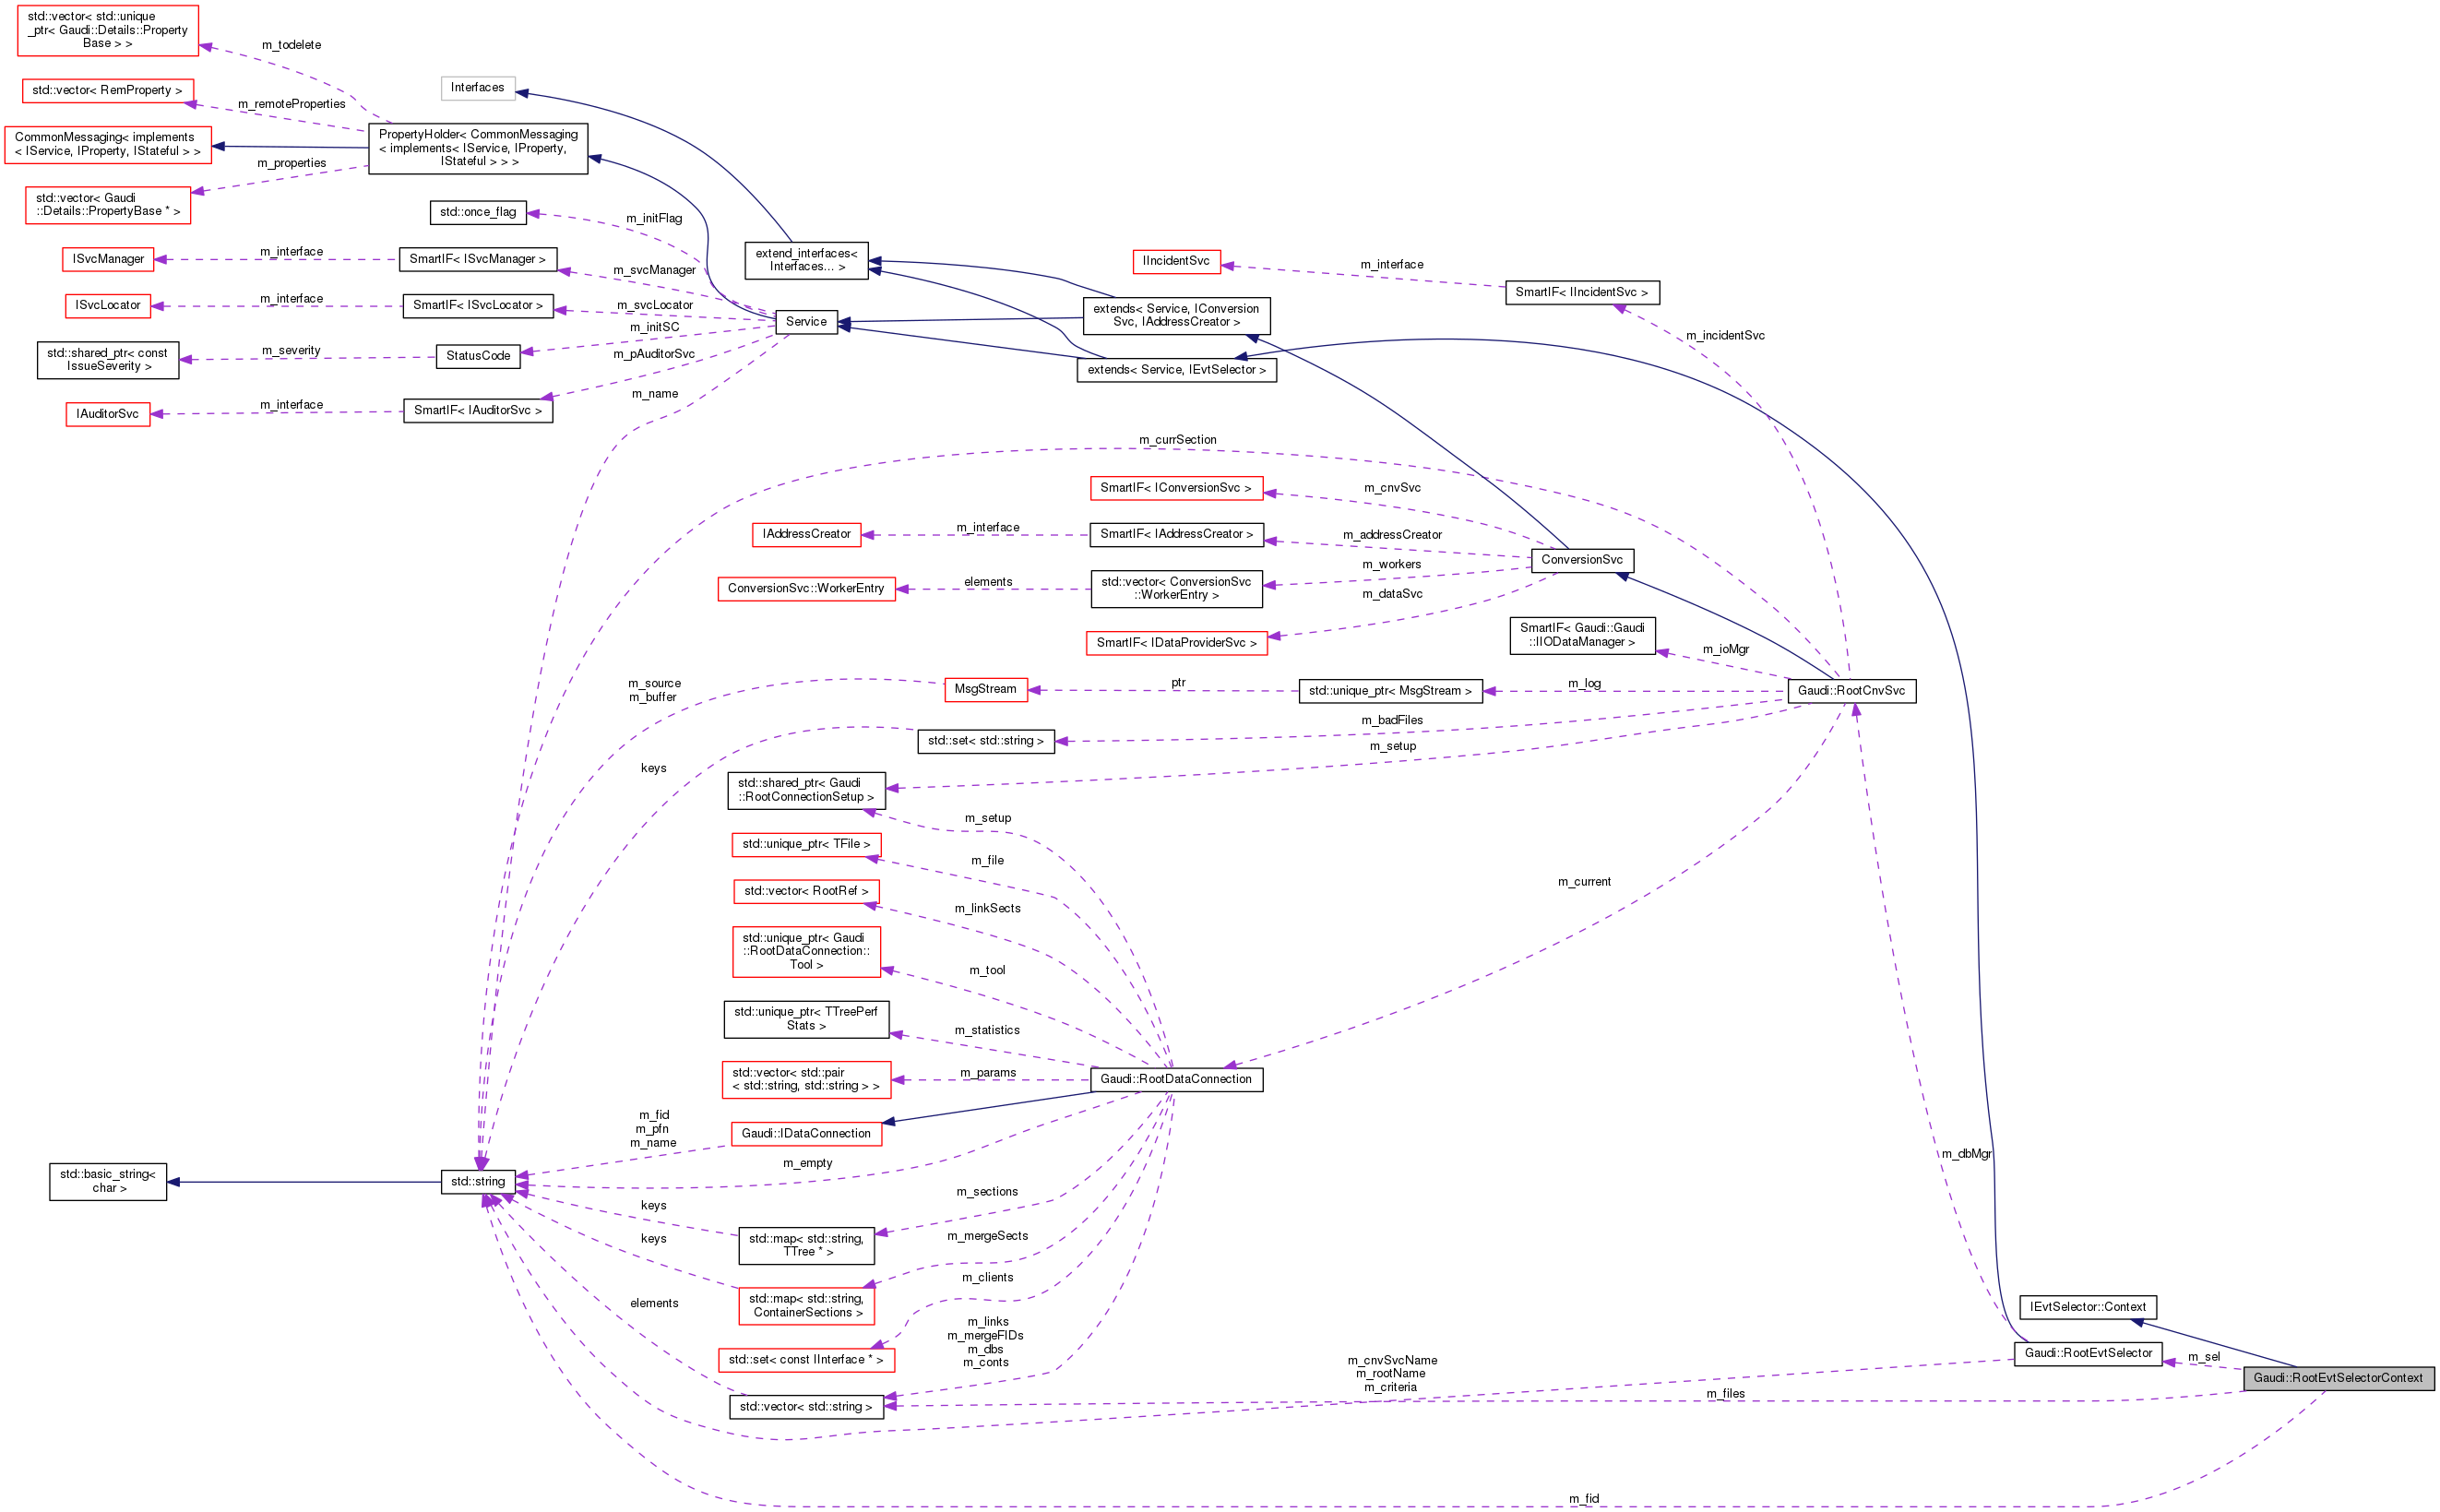This screenshot has height=1512, width=2440.
Task: Open the Gaudi::RootEvtSelectorContext node
Action: point(2338,1378)
